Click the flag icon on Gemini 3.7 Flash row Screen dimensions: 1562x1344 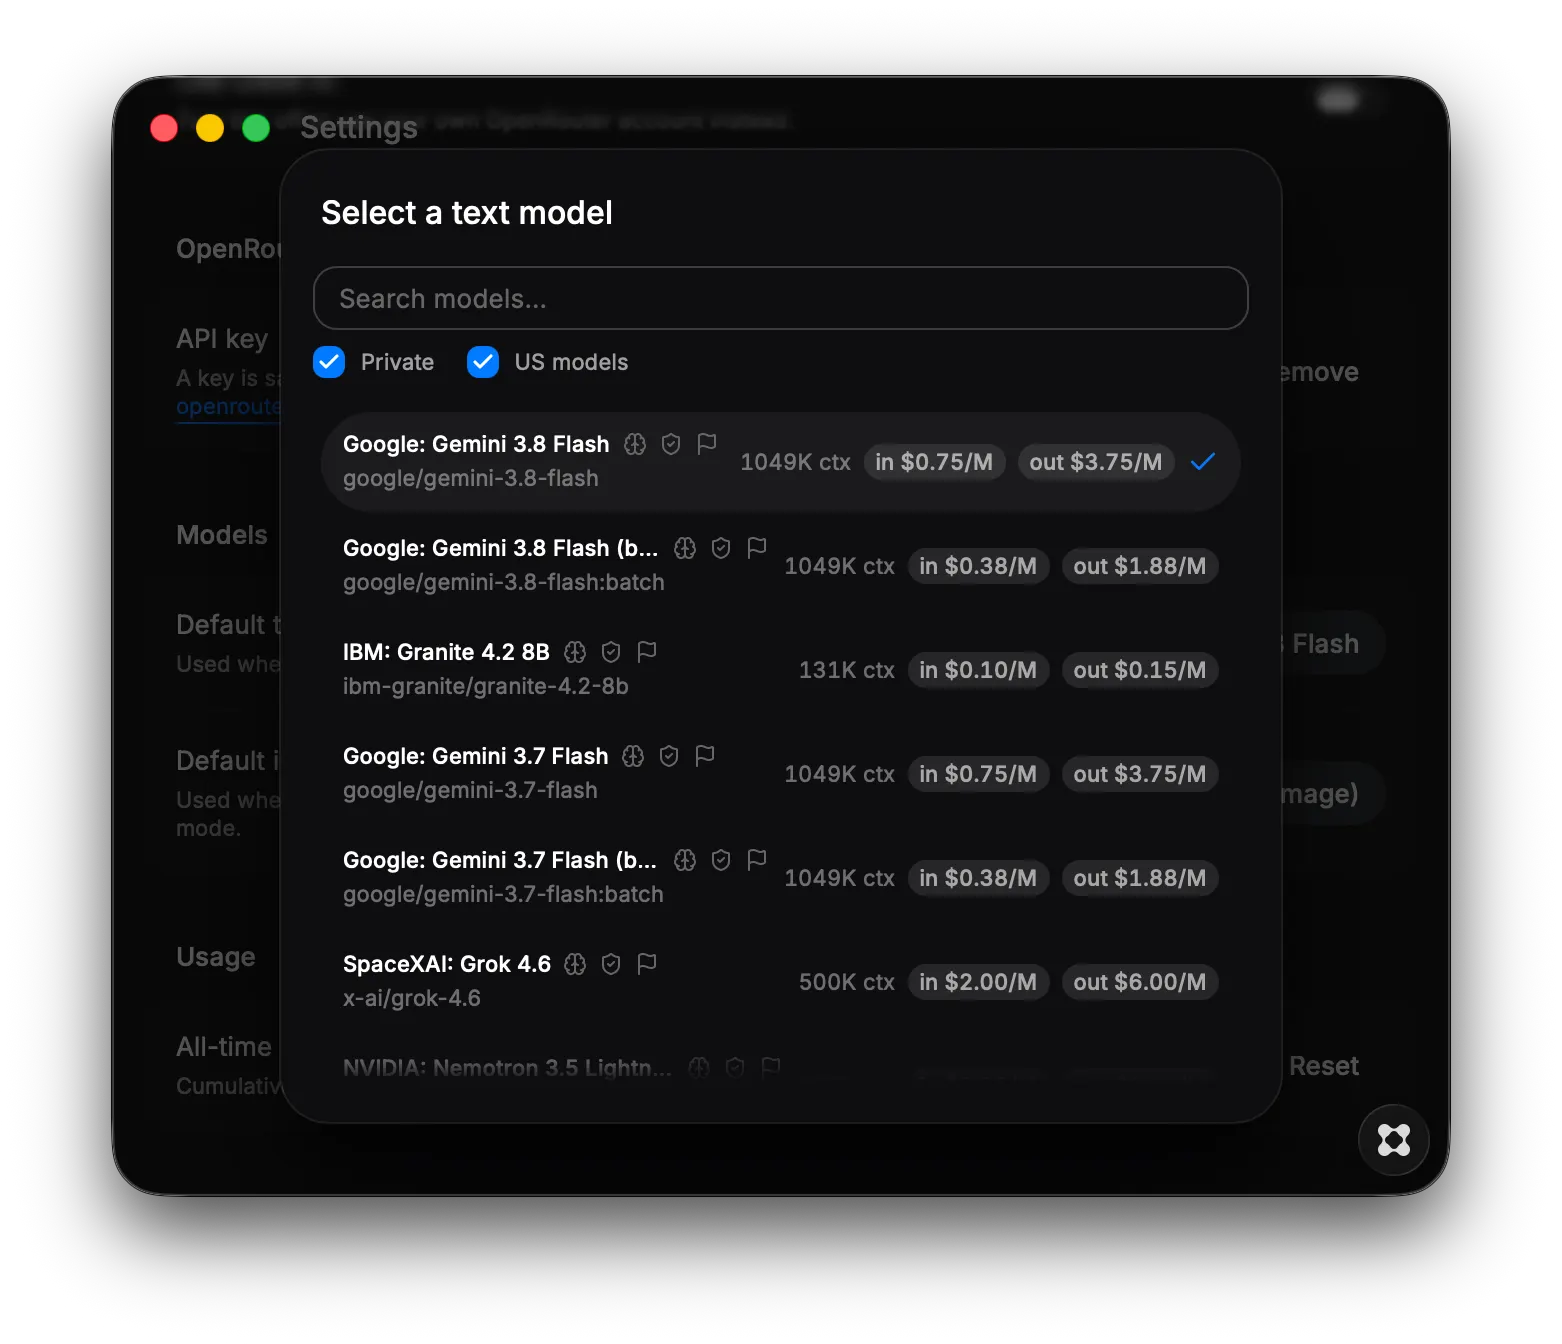705,755
